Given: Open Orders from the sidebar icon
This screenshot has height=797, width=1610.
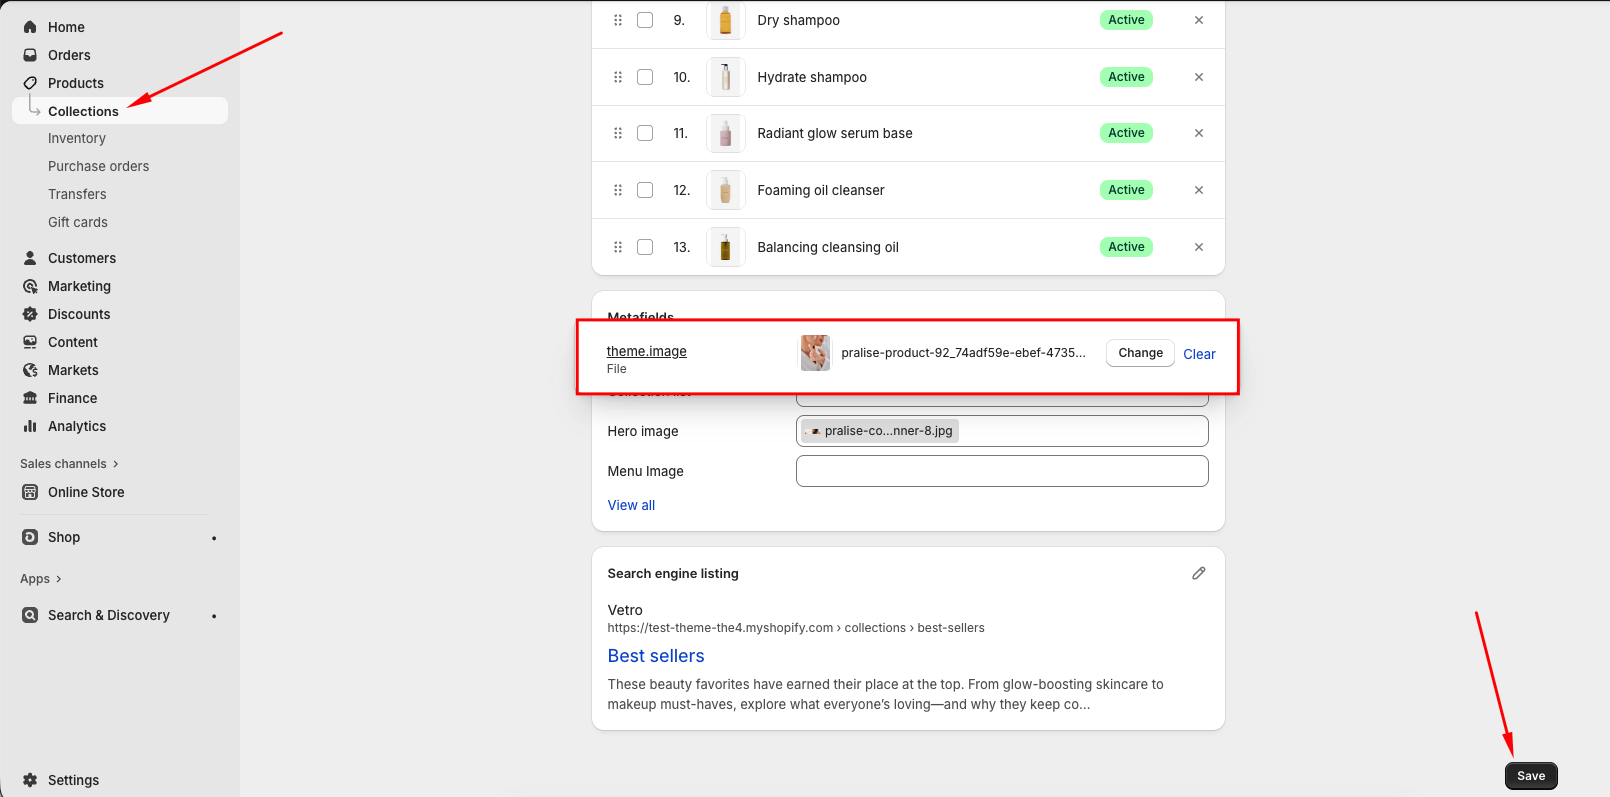Looking at the screenshot, I should [x=30, y=55].
